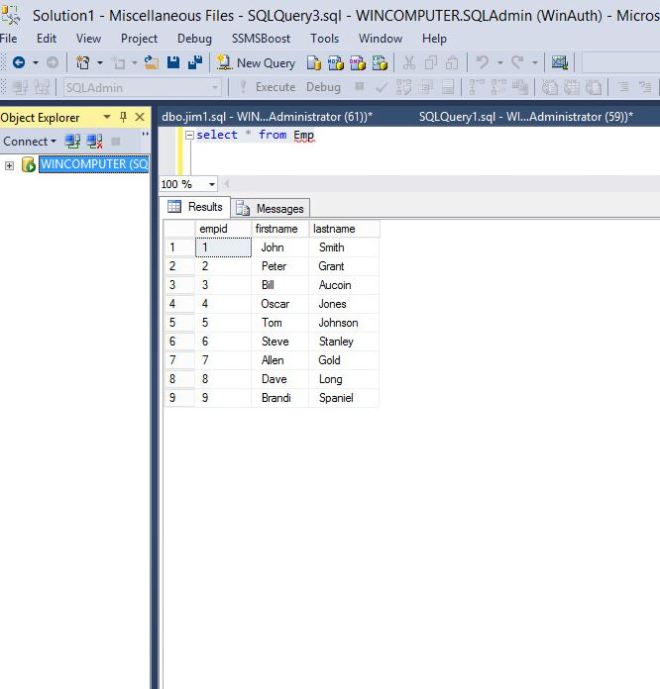This screenshot has width=660, height=689.
Task: Click Disconnect icon in Object Explorer
Action: pyautogui.click(x=94, y=141)
